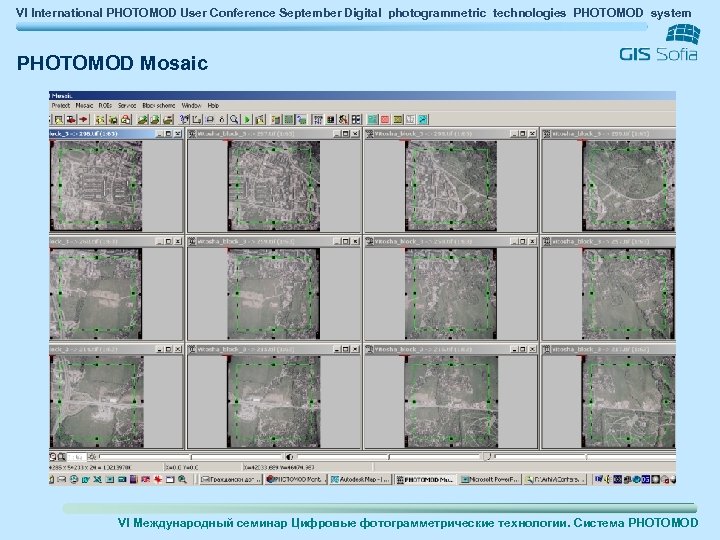Image resolution: width=720 pixels, height=540 pixels.
Task: Click the first green image toolbar icon
Action: pos(142,119)
